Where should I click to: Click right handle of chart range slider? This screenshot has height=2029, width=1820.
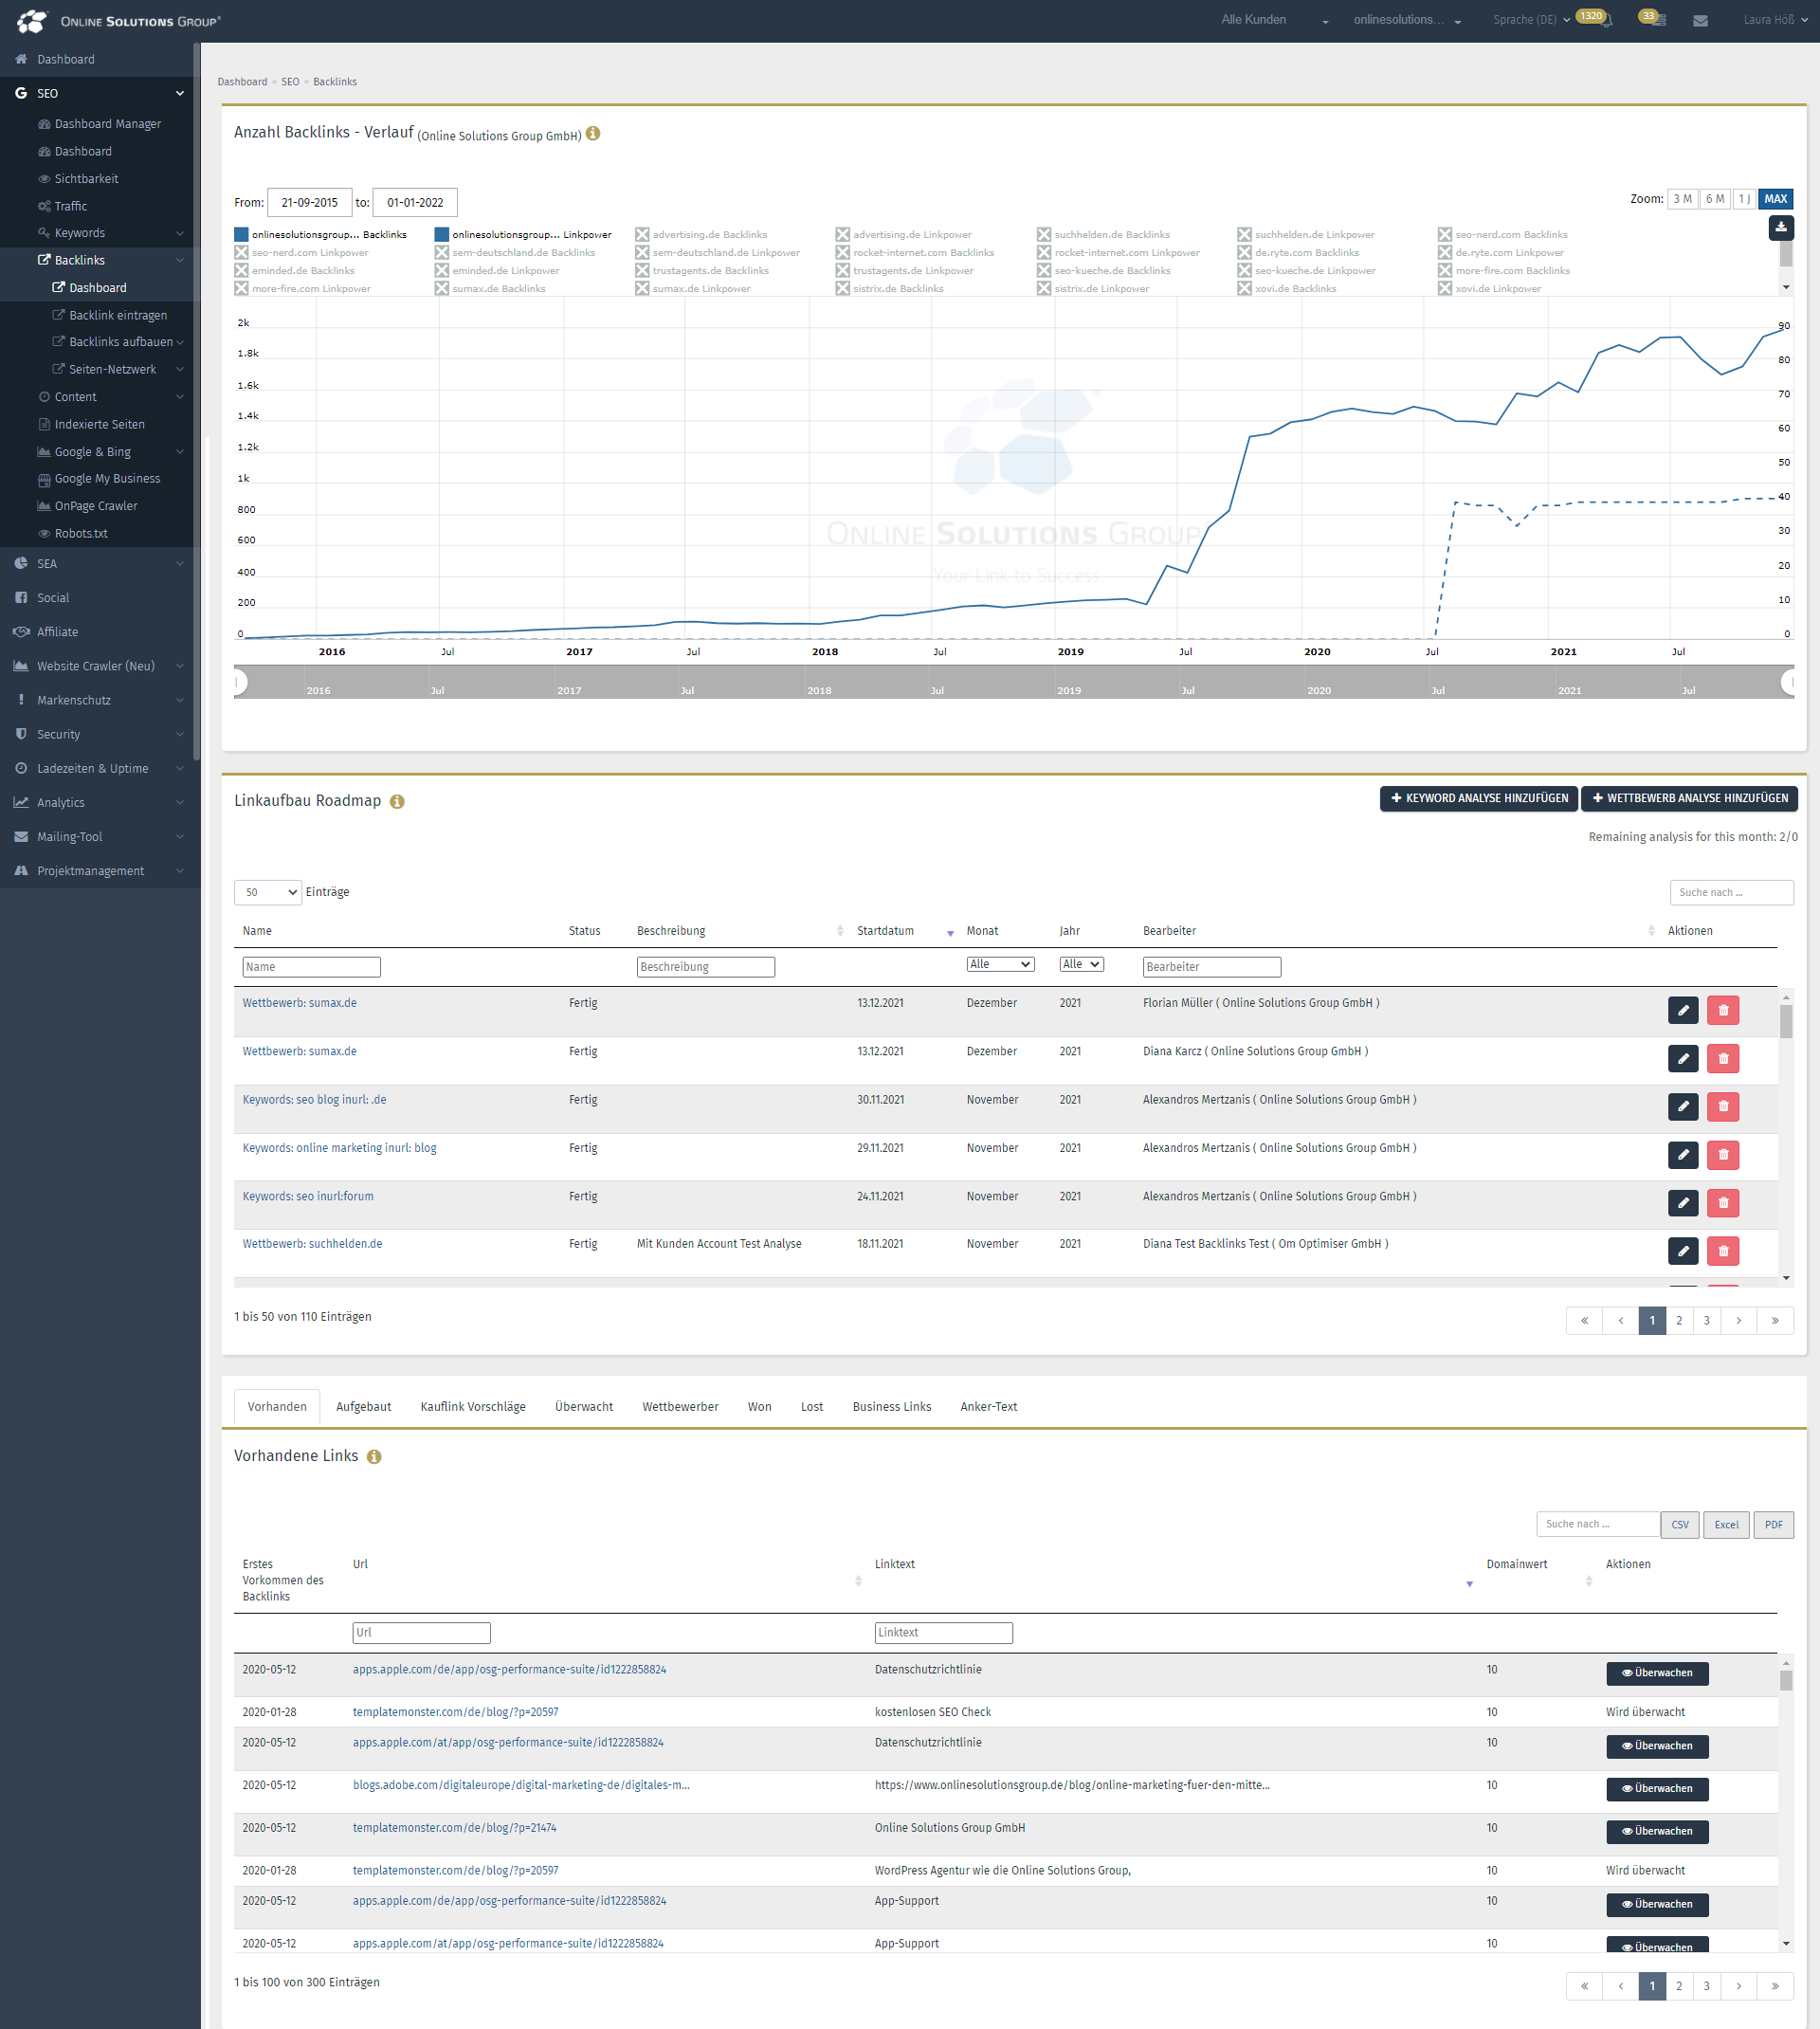tap(1789, 682)
